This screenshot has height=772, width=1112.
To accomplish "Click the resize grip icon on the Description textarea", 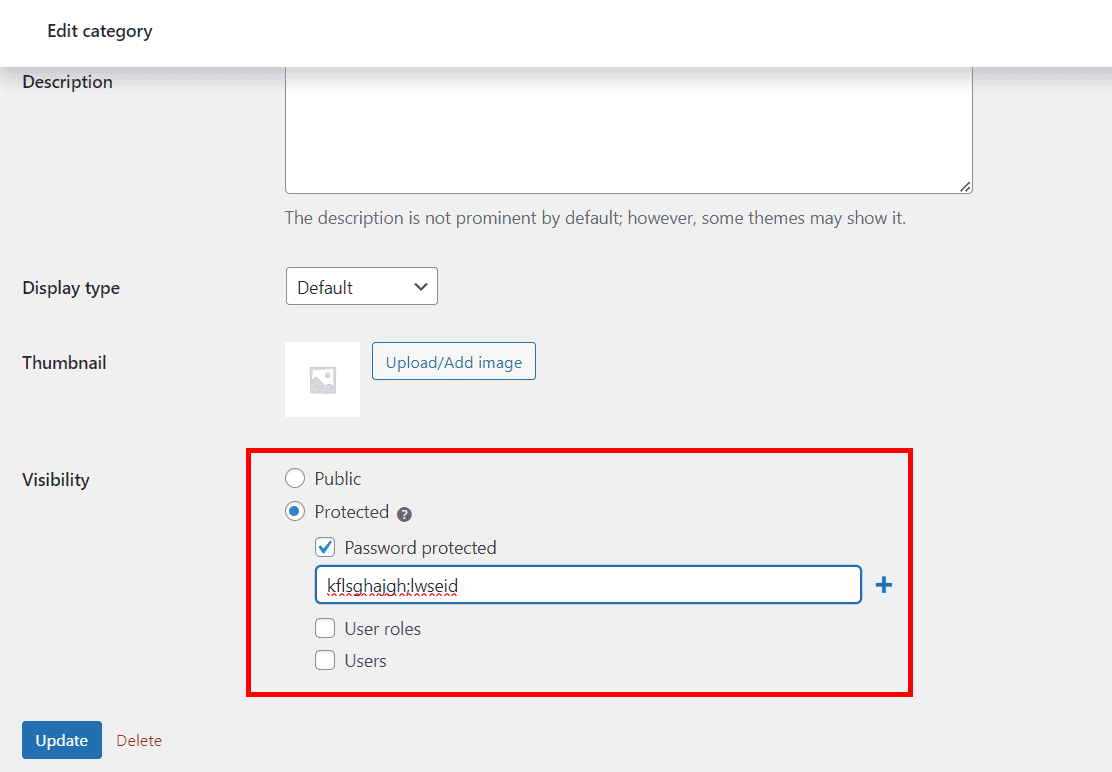I will pyautogui.click(x=965, y=184).
